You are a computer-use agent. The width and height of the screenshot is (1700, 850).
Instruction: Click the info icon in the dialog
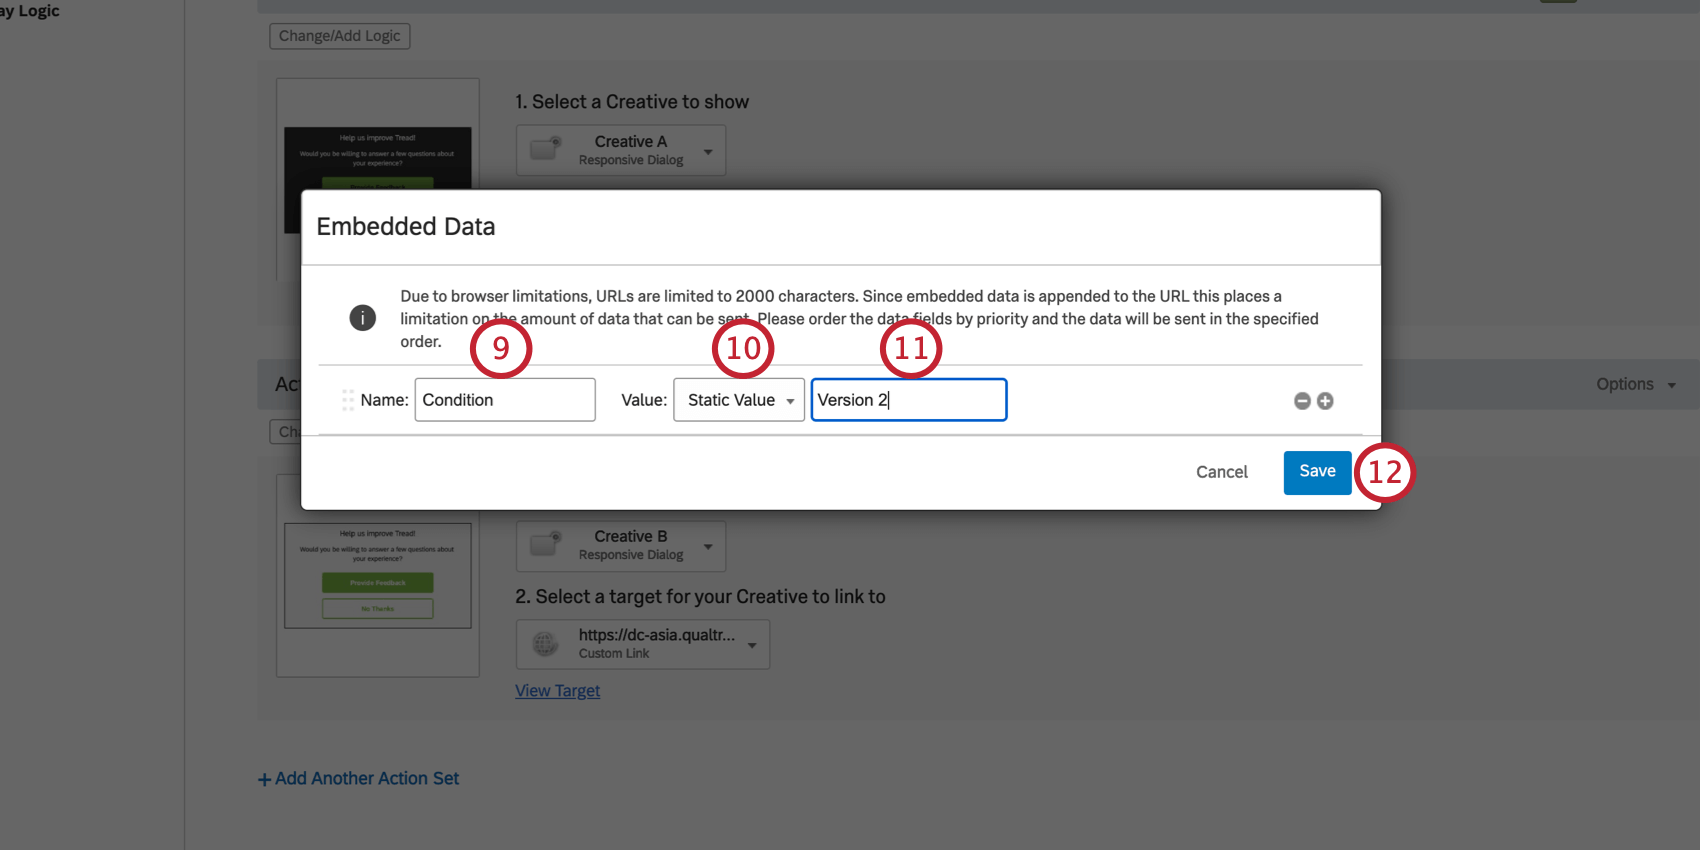362,318
